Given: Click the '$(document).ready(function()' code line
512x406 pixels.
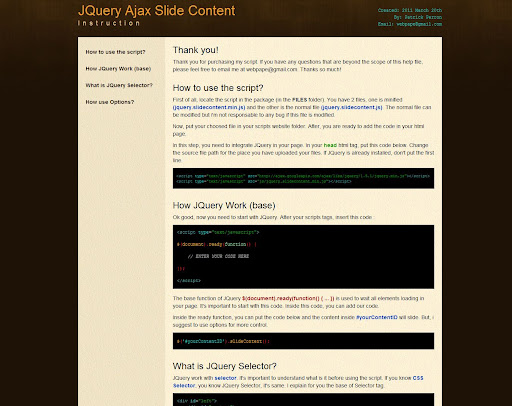Looking at the screenshot, I should click(217, 244).
